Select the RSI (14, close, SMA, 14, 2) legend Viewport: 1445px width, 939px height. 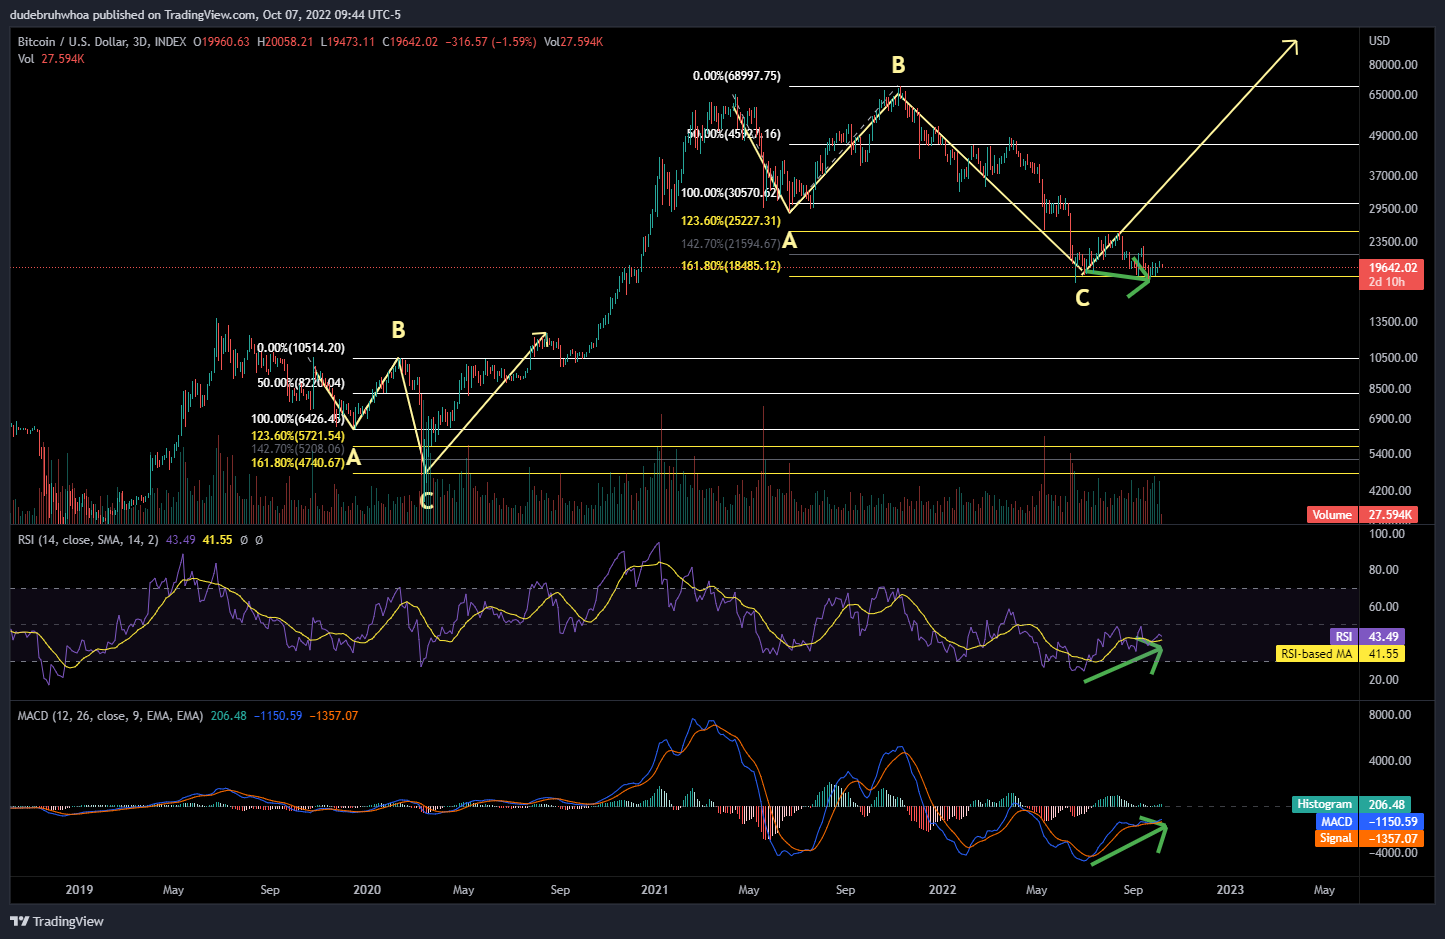coord(88,540)
